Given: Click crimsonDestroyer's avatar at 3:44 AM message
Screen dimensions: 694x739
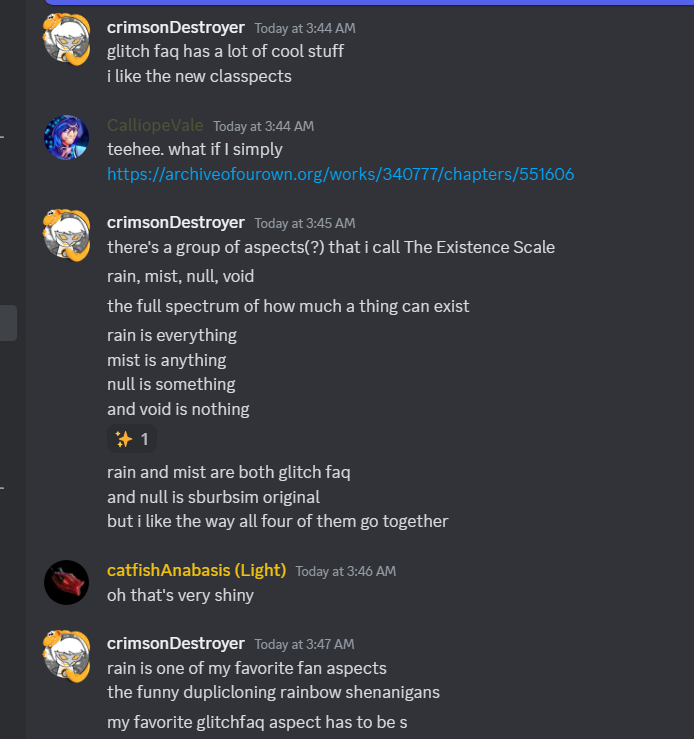Looking at the screenshot, I should tap(66, 40).
